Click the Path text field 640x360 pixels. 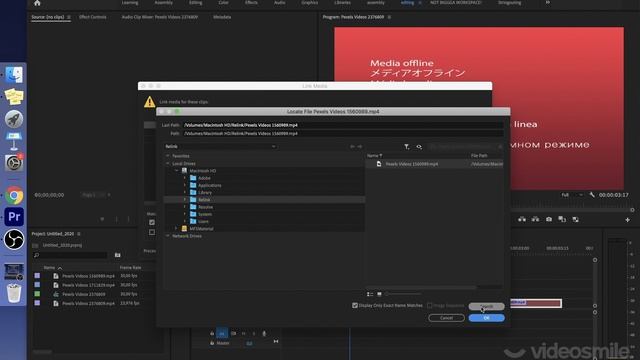tap(343, 133)
